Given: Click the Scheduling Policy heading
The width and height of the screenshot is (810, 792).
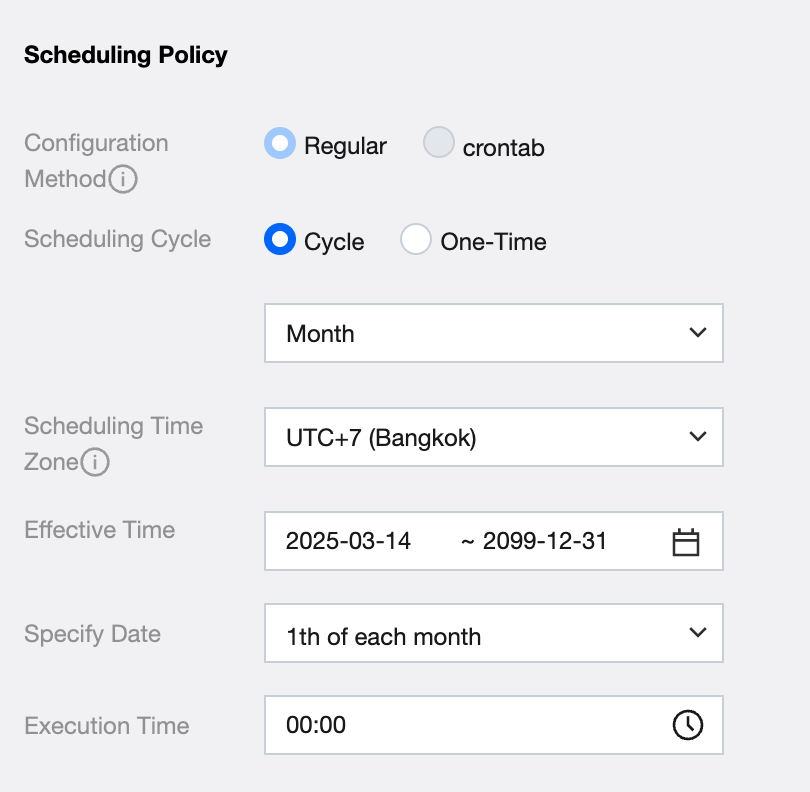Looking at the screenshot, I should (x=126, y=55).
